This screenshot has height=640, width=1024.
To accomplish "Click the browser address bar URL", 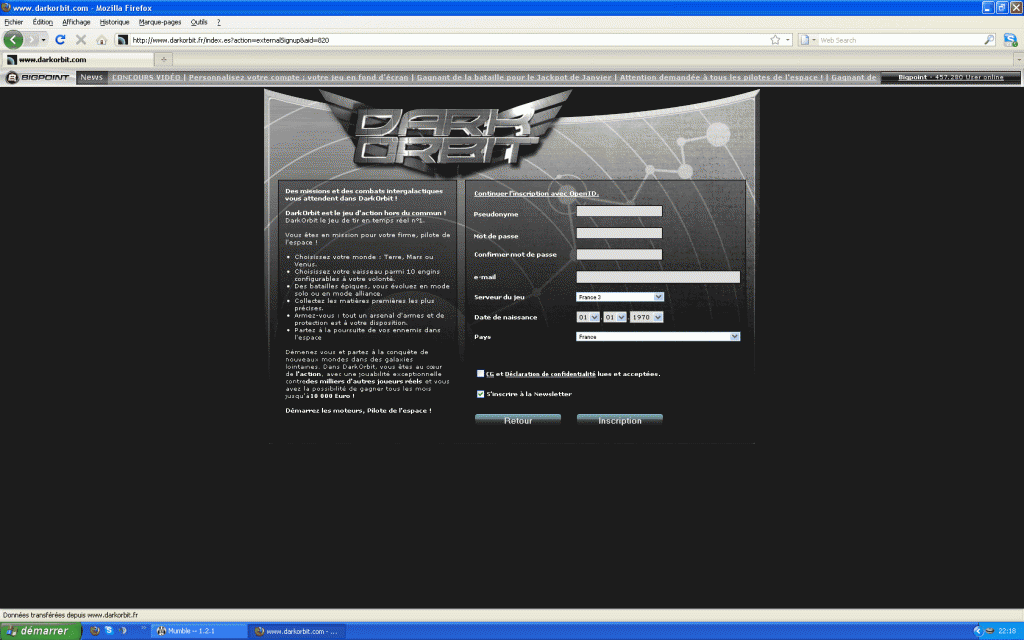I will 449,40.
